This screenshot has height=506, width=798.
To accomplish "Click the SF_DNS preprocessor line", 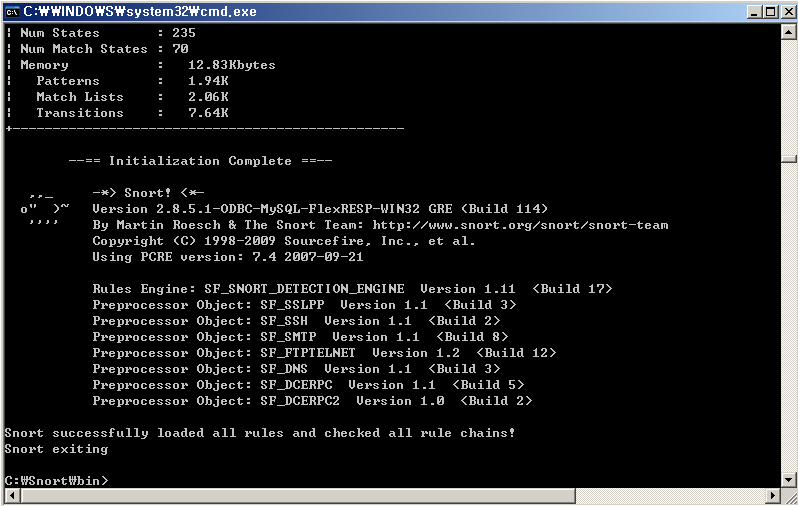I will [296, 369].
